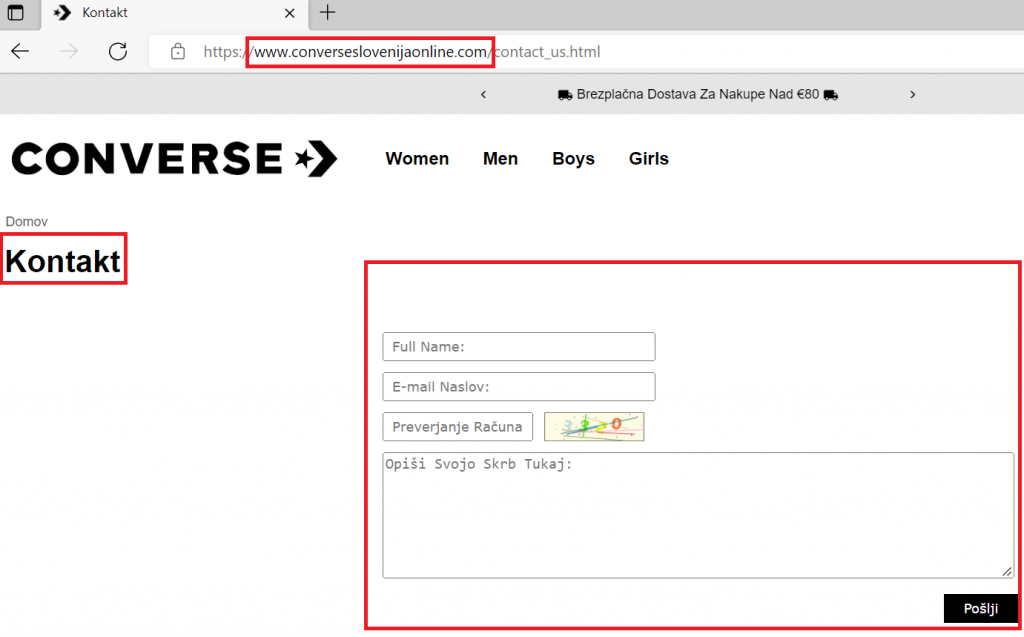Go to the Boys category
Screen dimensions: 1024x637
[573, 159]
